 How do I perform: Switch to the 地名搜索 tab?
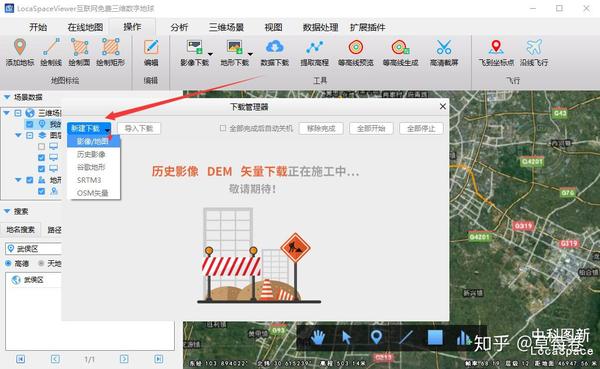tap(21, 230)
